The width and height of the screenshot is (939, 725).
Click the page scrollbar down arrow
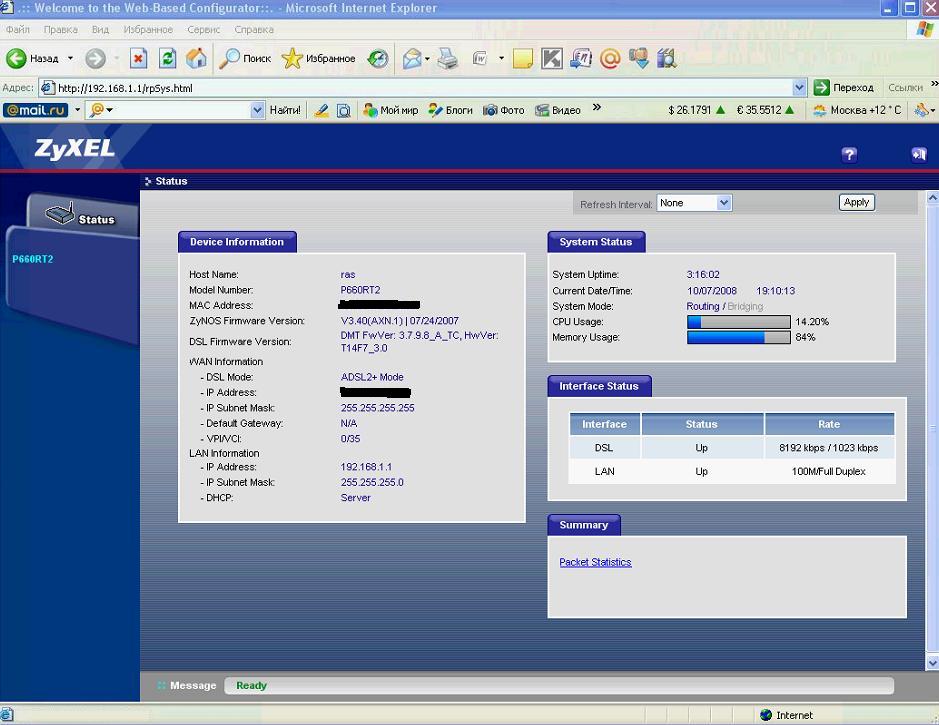(x=932, y=663)
